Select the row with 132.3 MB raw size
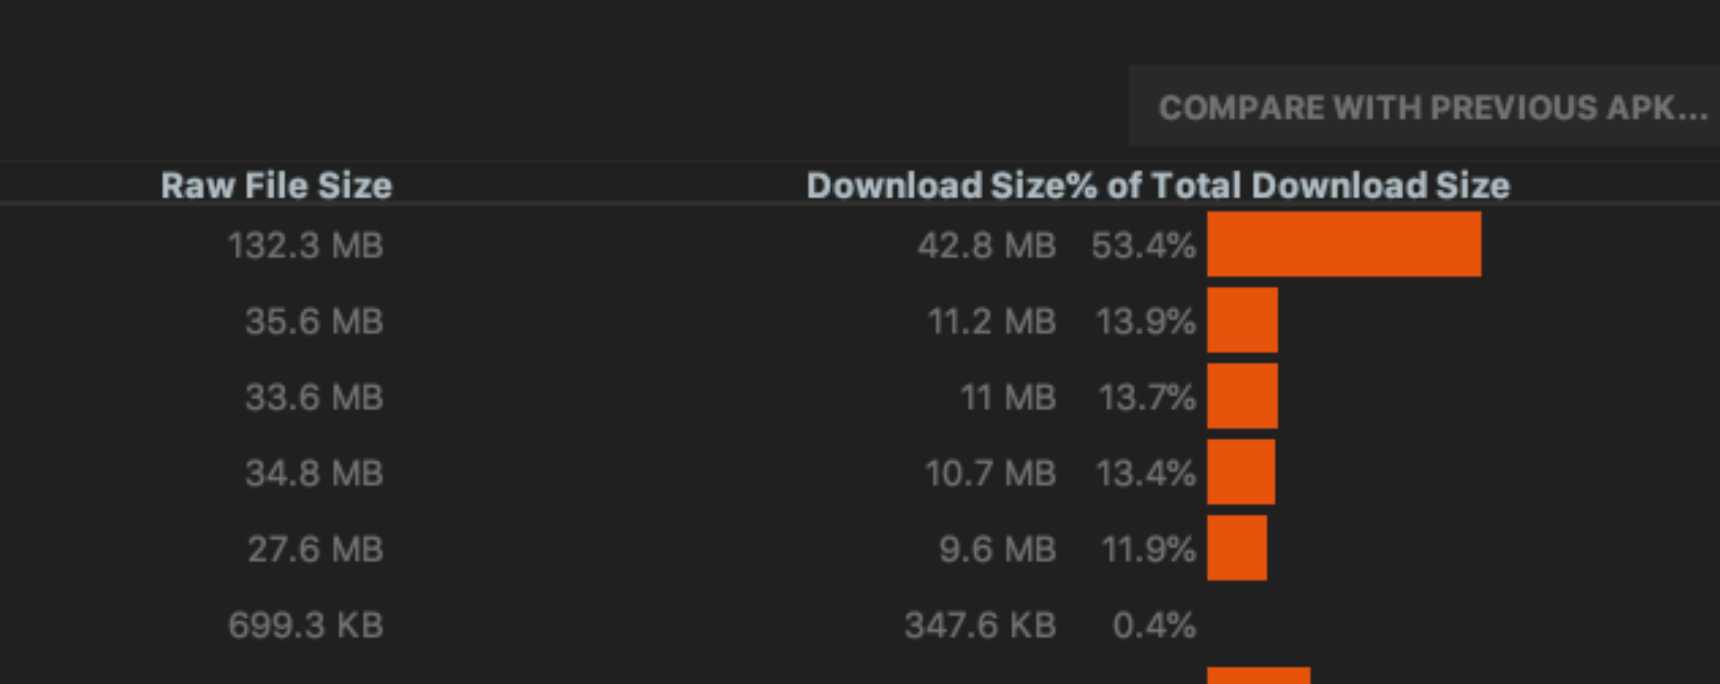The image size is (1720, 684). (x=860, y=244)
